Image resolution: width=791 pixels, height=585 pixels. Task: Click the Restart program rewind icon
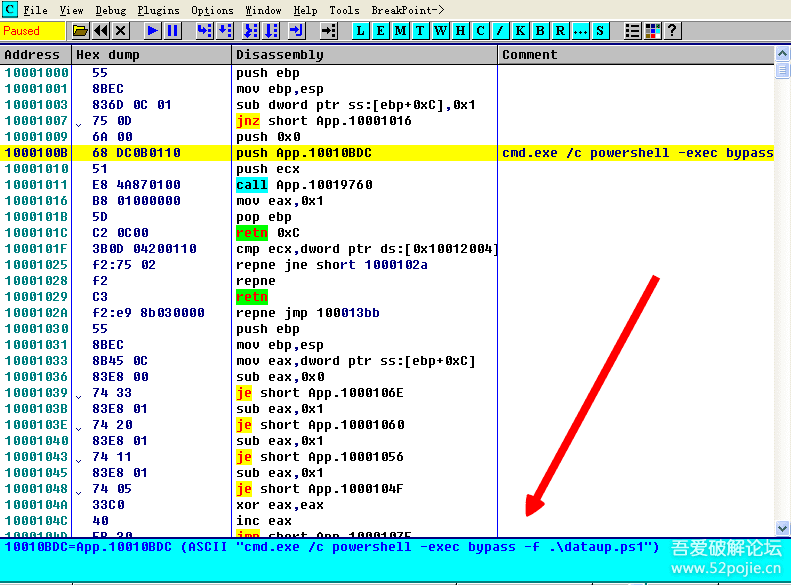click(101, 31)
